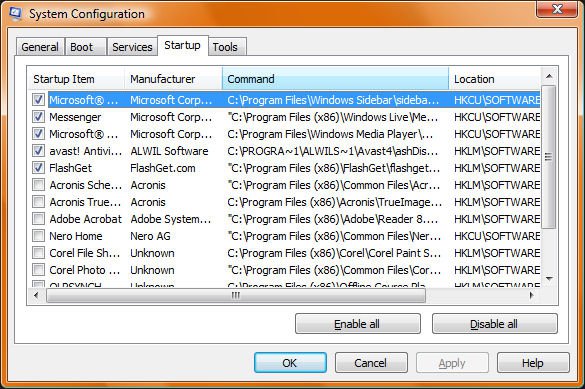Check the Corel Photo startup checkbox

click(x=38, y=270)
